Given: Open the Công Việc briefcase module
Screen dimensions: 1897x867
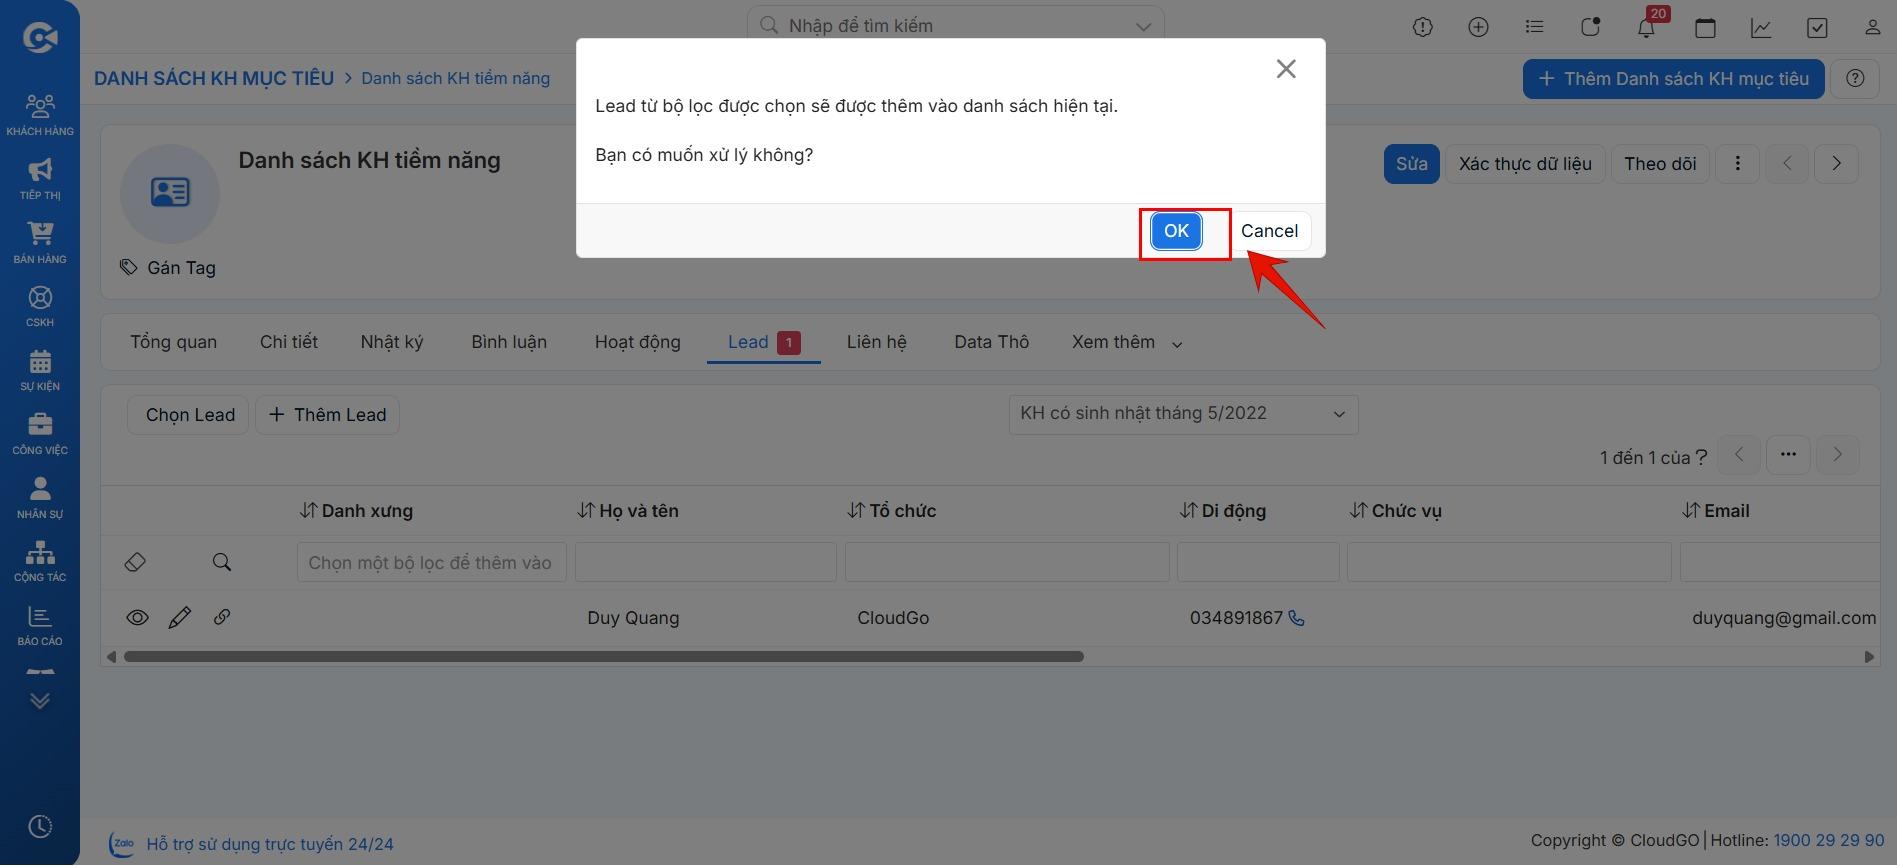Looking at the screenshot, I should 40,434.
